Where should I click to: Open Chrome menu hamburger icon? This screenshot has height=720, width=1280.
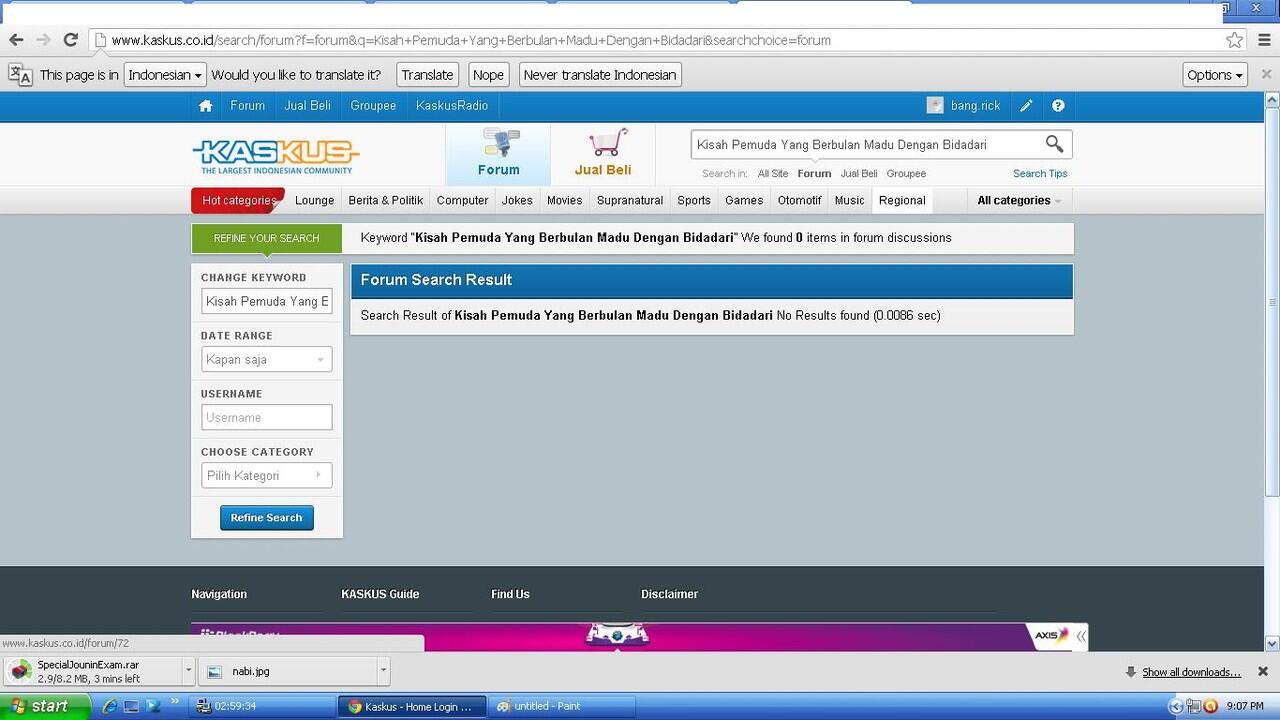tap(1265, 40)
